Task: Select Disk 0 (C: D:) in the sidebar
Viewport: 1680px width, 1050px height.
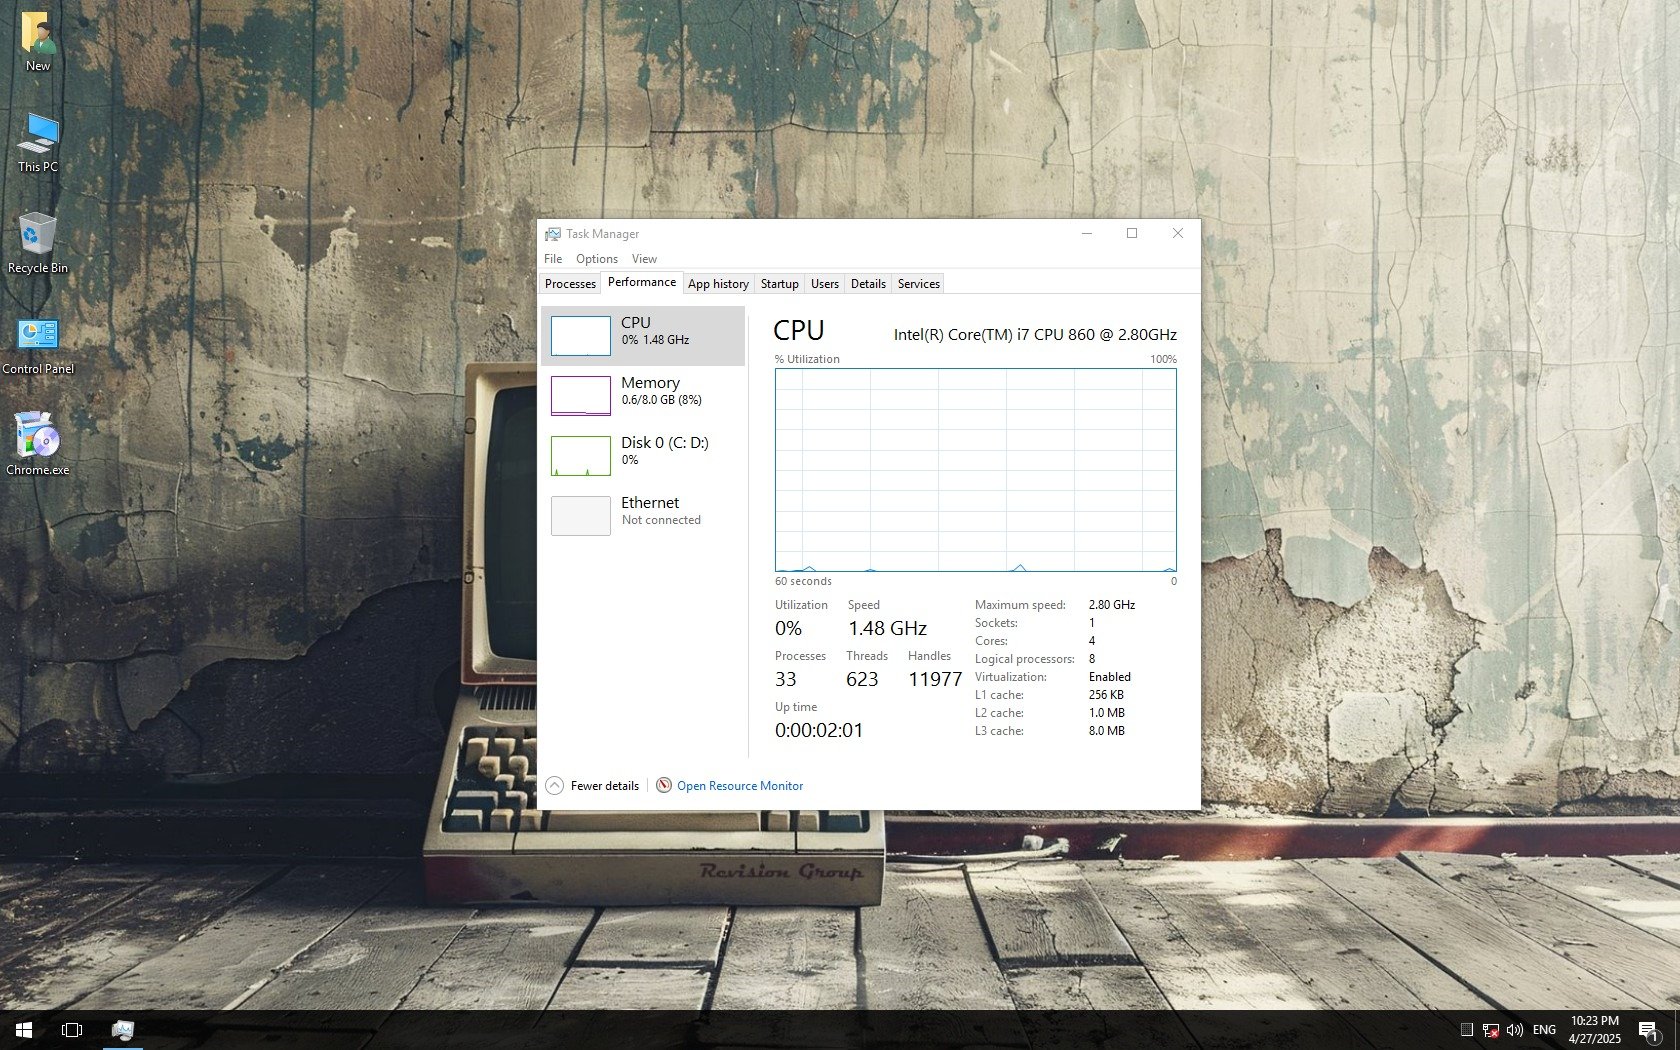Action: pos(643,456)
